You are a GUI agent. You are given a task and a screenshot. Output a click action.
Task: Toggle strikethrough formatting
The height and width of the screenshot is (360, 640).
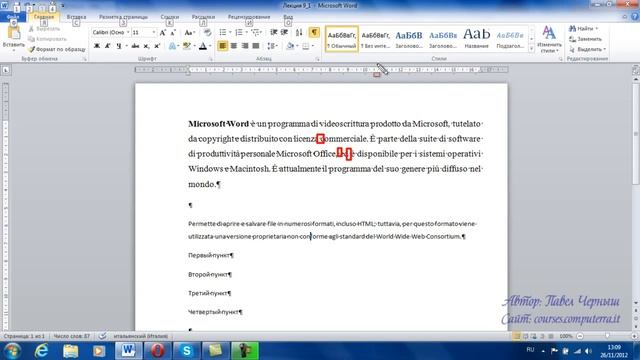click(135, 46)
